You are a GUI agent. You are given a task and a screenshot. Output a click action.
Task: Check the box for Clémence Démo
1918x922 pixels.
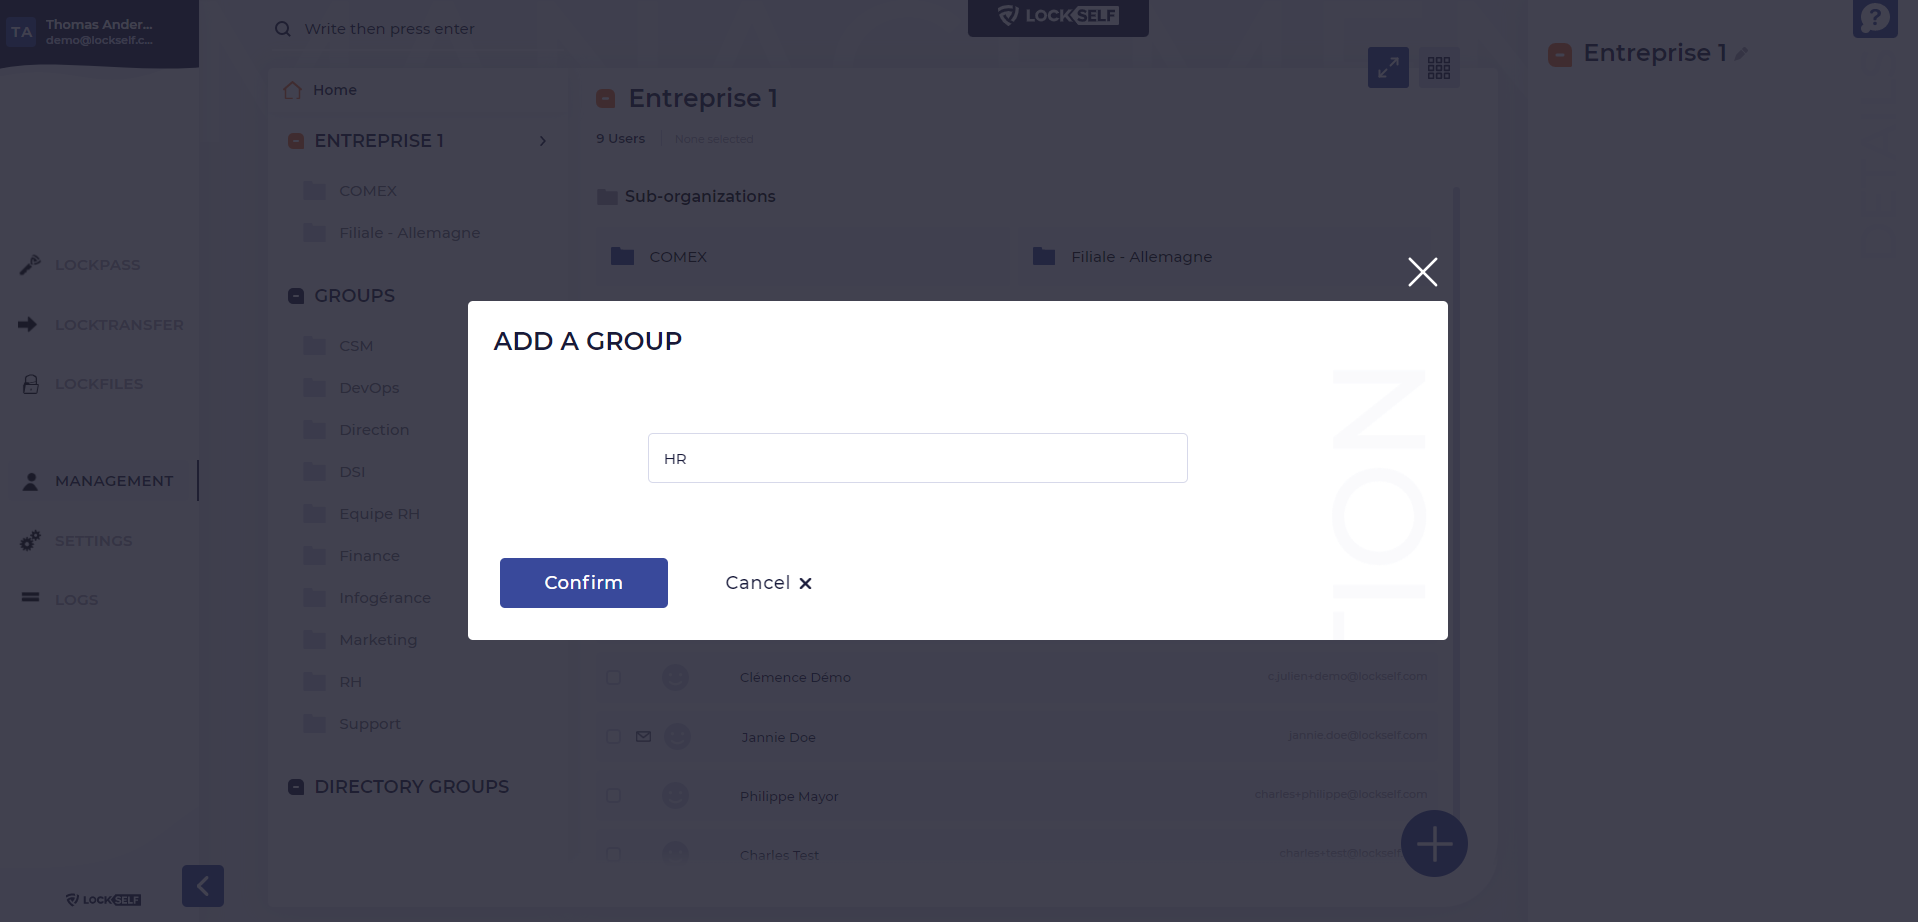point(614,677)
